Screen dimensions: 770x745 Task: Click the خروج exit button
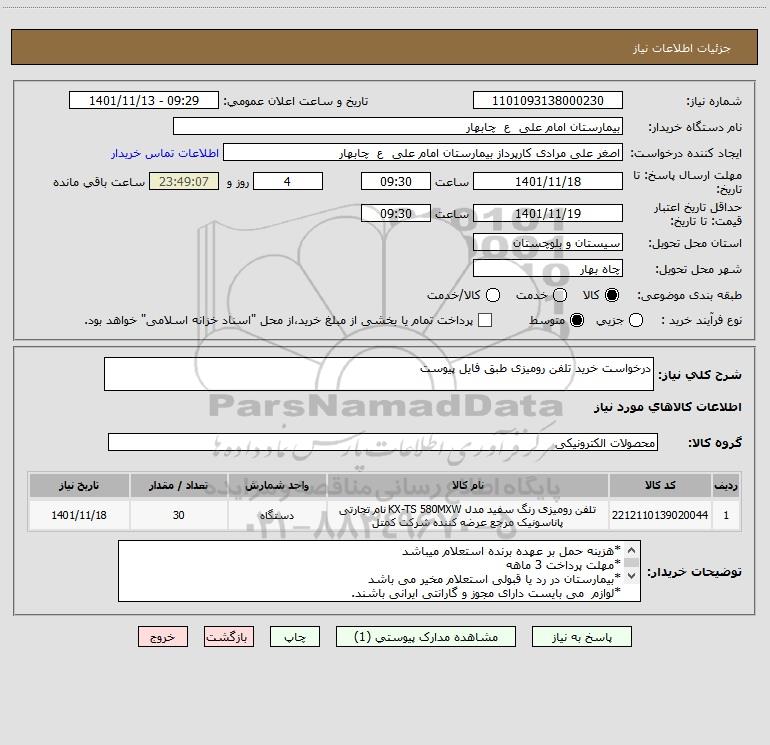point(163,637)
